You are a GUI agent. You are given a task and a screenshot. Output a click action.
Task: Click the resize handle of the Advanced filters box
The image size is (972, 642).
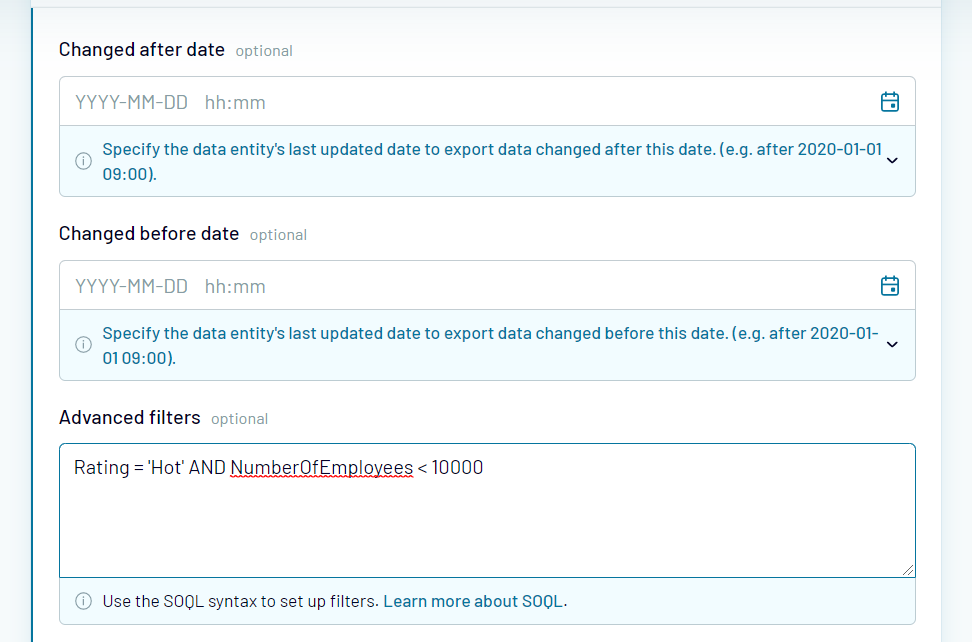click(x=908, y=570)
